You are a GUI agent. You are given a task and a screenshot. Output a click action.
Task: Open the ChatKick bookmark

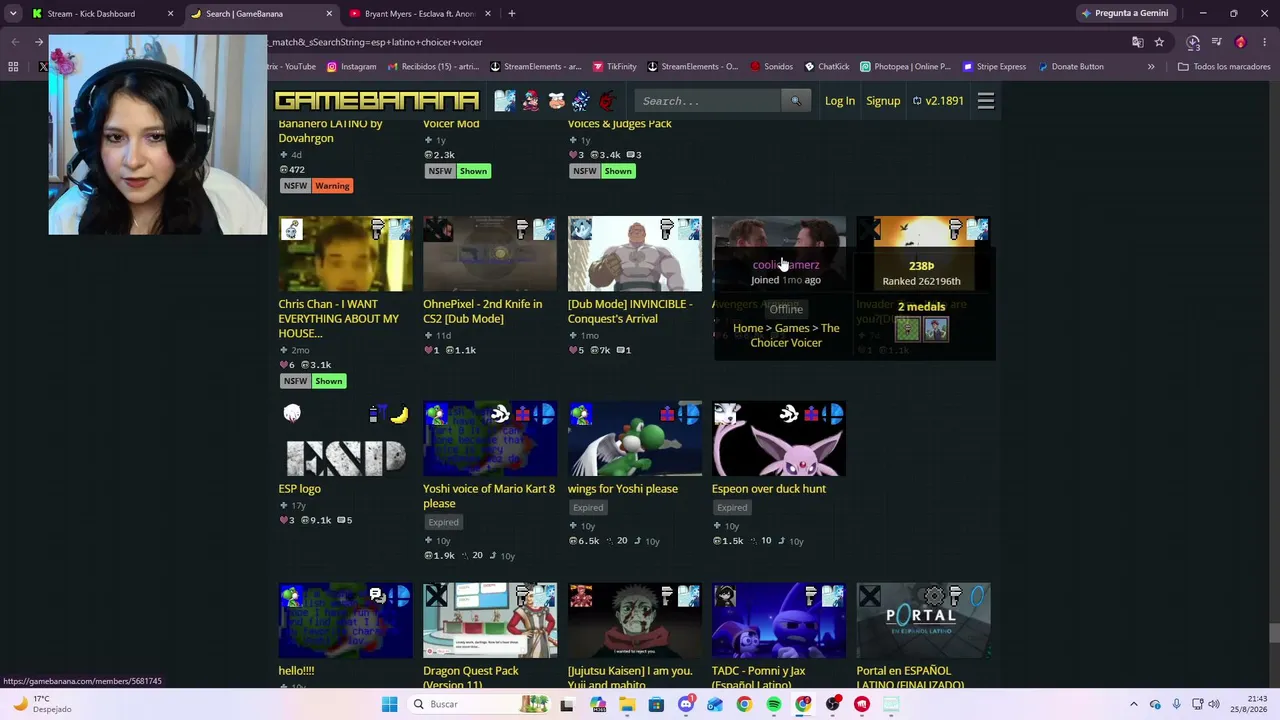[x=826, y=67]
